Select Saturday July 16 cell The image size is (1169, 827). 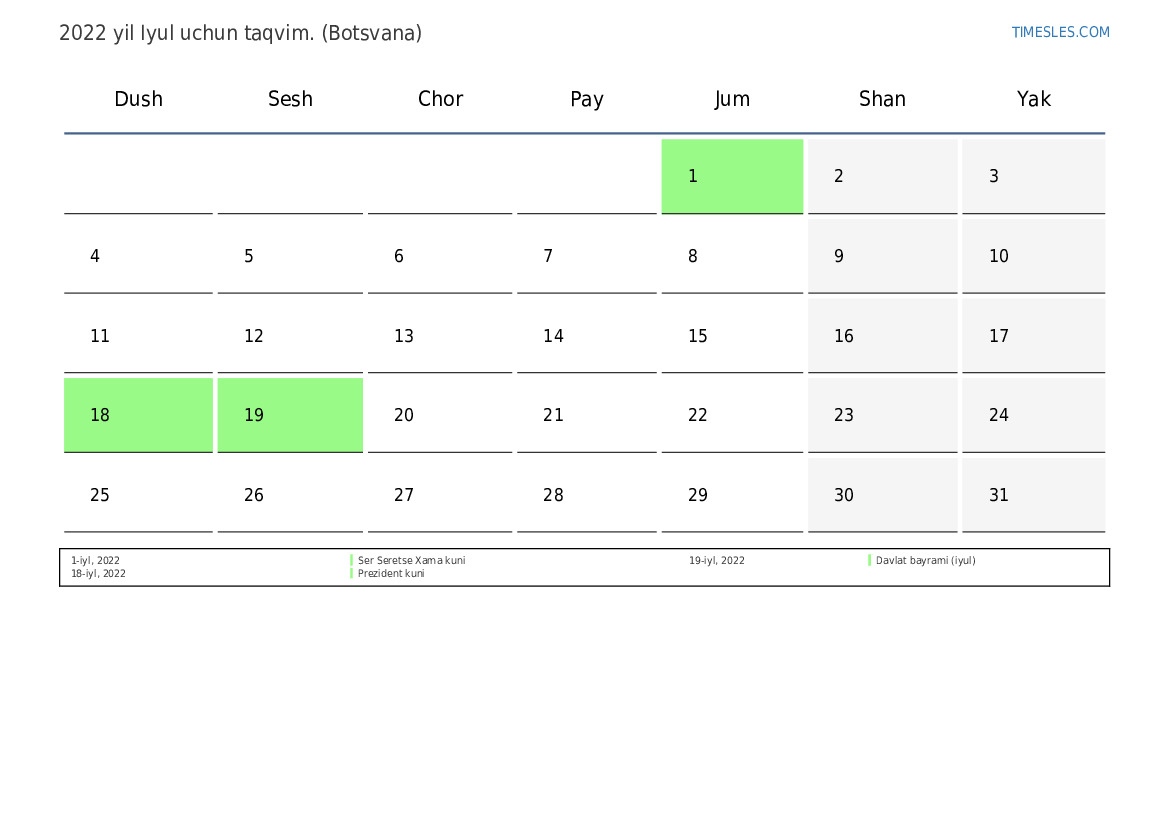click(x=882, y=336)
